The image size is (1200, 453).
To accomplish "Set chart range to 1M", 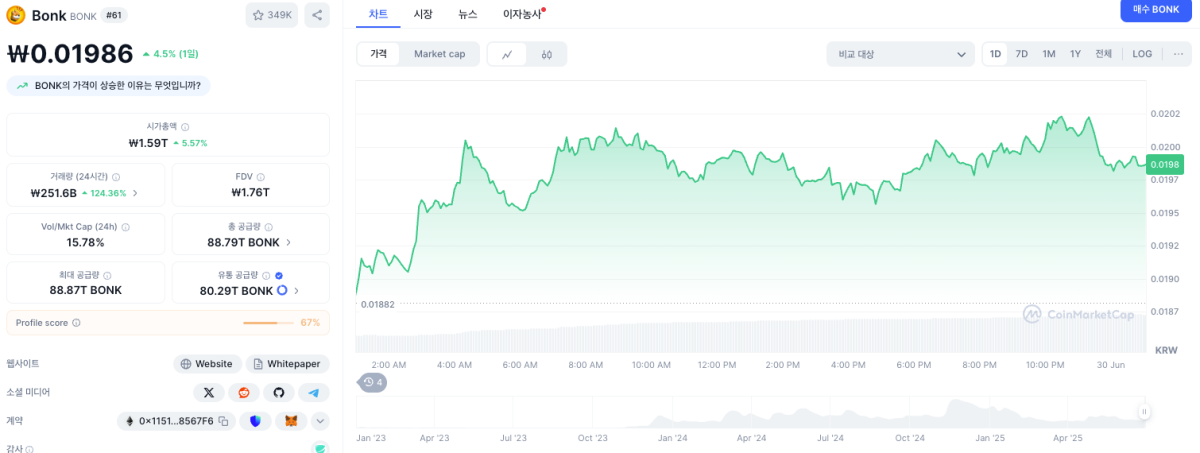I will pyautogui.click(x=1049, y=54).
